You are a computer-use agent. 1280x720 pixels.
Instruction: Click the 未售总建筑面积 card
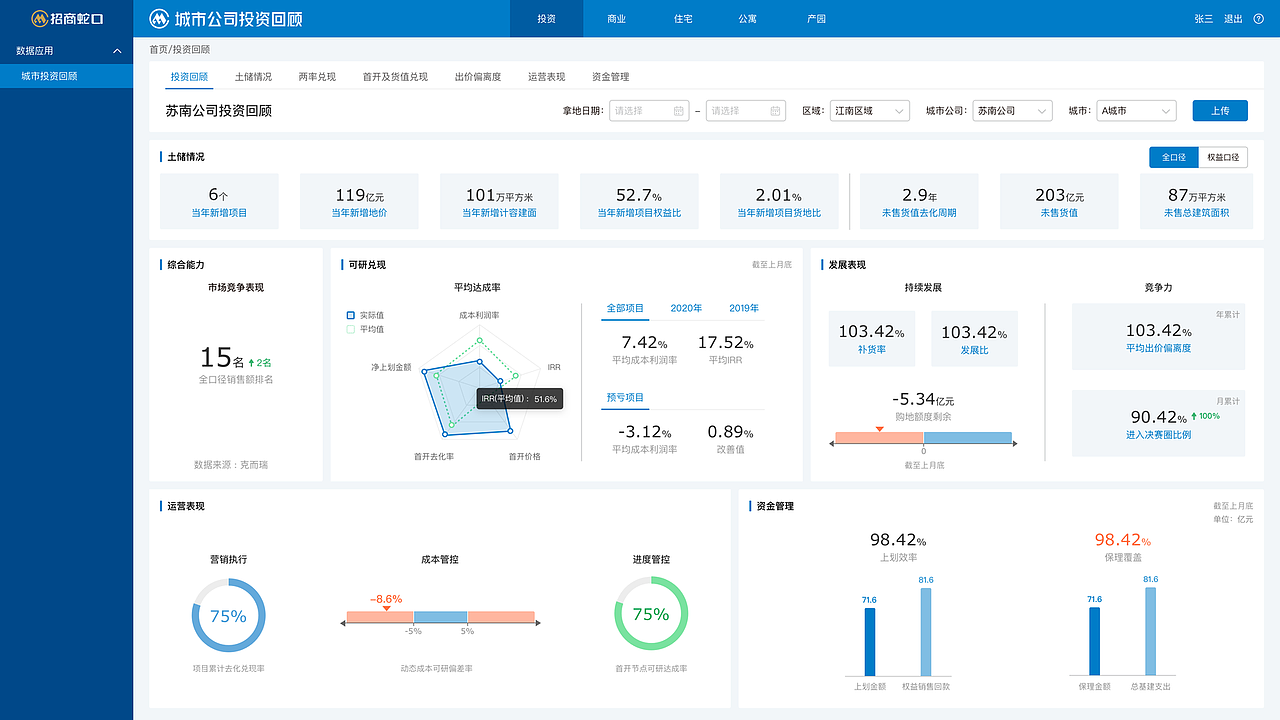(1199, 201)
